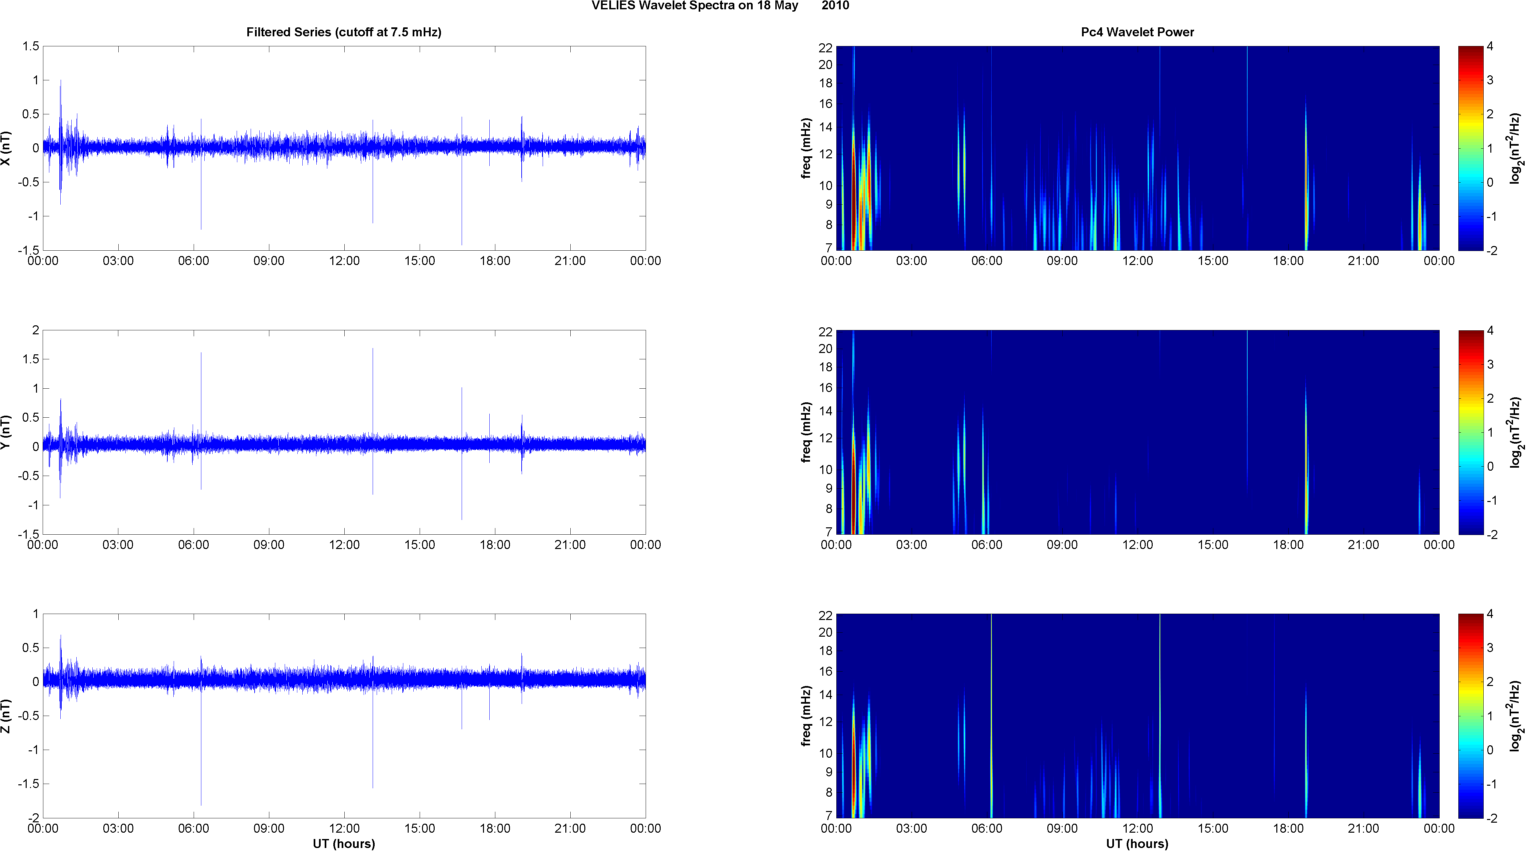
Task: Click the UT (hours) label under the bottom spectrogram
Action: pos(1137,844)
